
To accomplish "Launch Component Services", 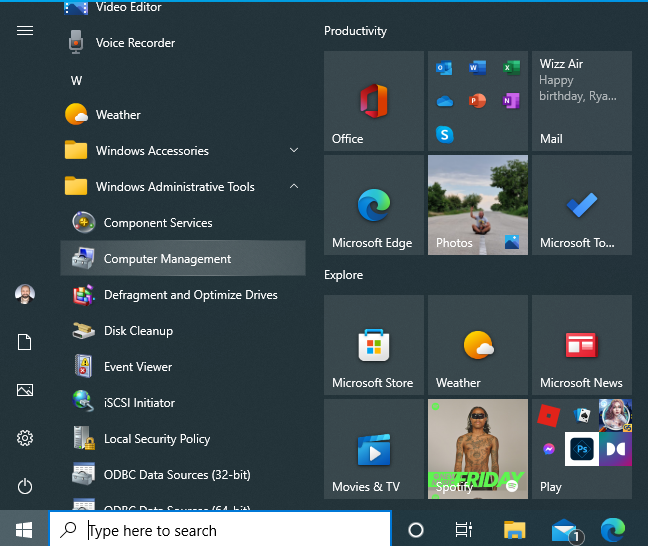I will 183,223.
